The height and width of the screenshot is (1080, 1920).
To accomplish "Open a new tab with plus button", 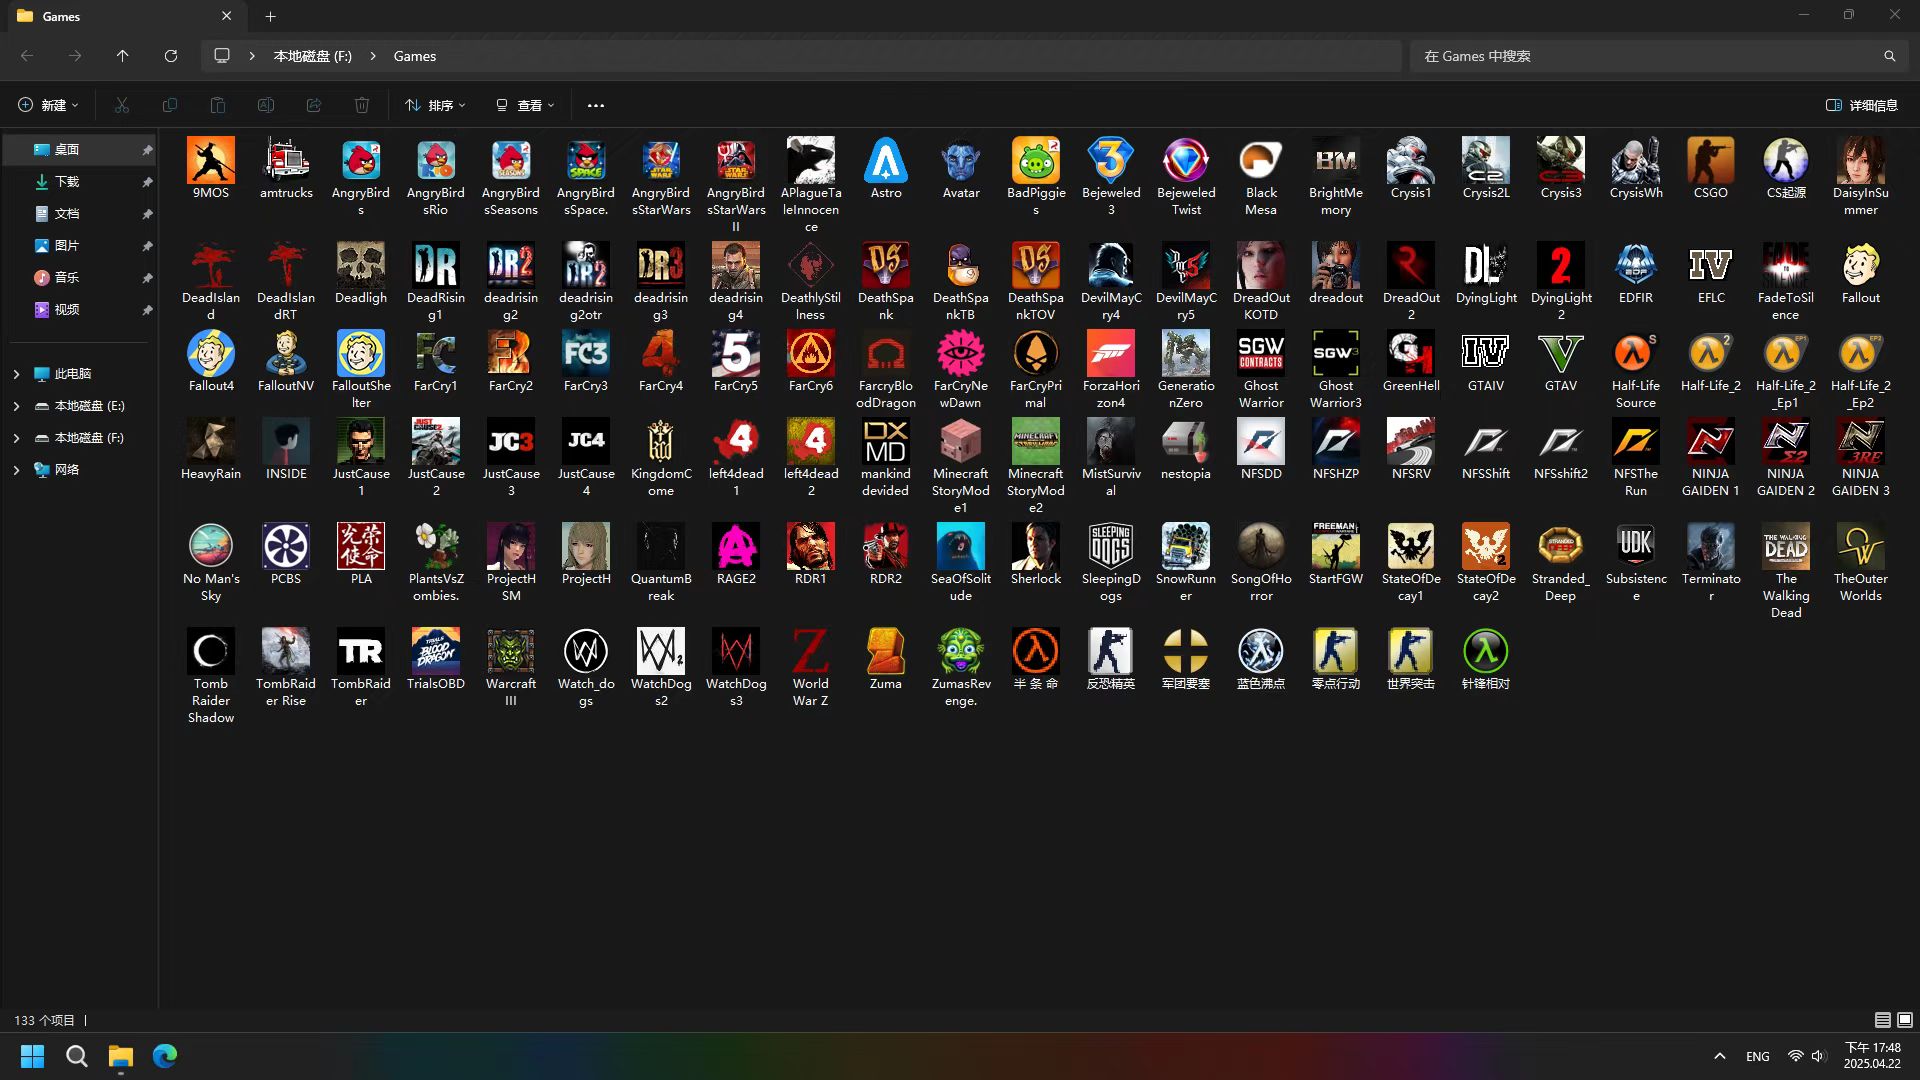I will (x=270, y=16).
